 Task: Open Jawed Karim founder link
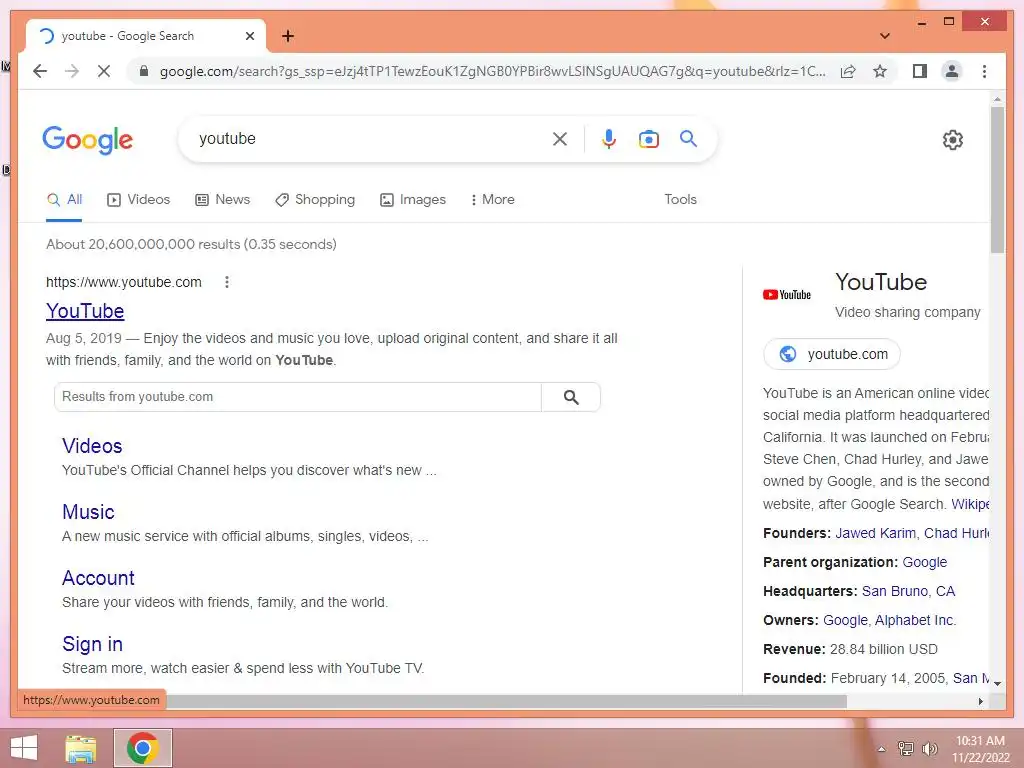click(x=875, y=534)
